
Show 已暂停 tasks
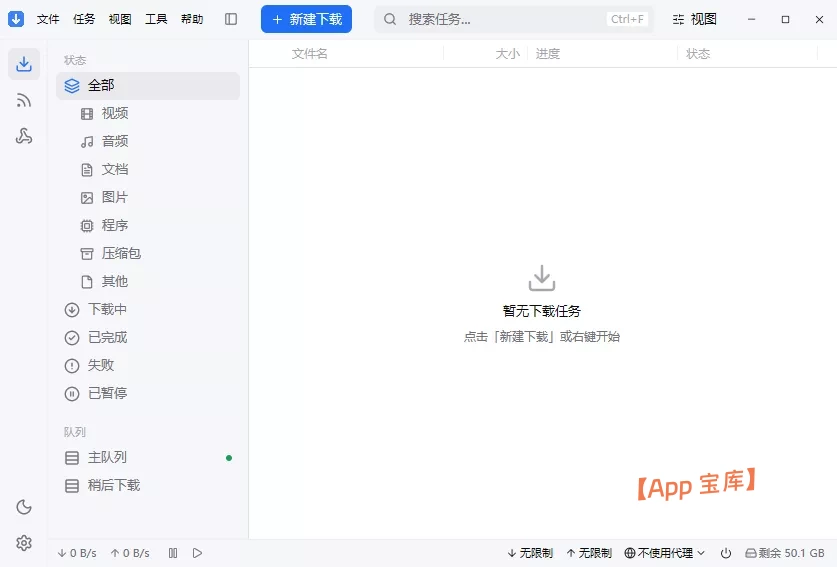point(148,393)
